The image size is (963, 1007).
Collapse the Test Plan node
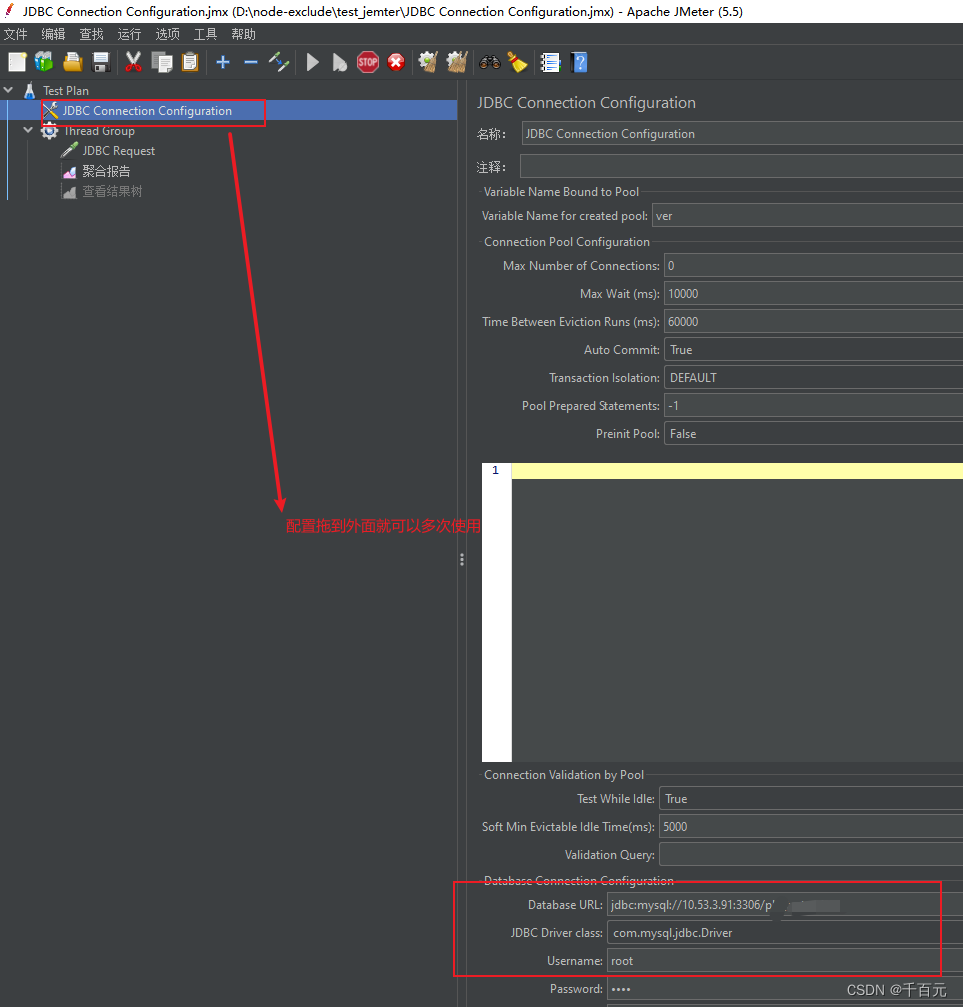[8, 90]
